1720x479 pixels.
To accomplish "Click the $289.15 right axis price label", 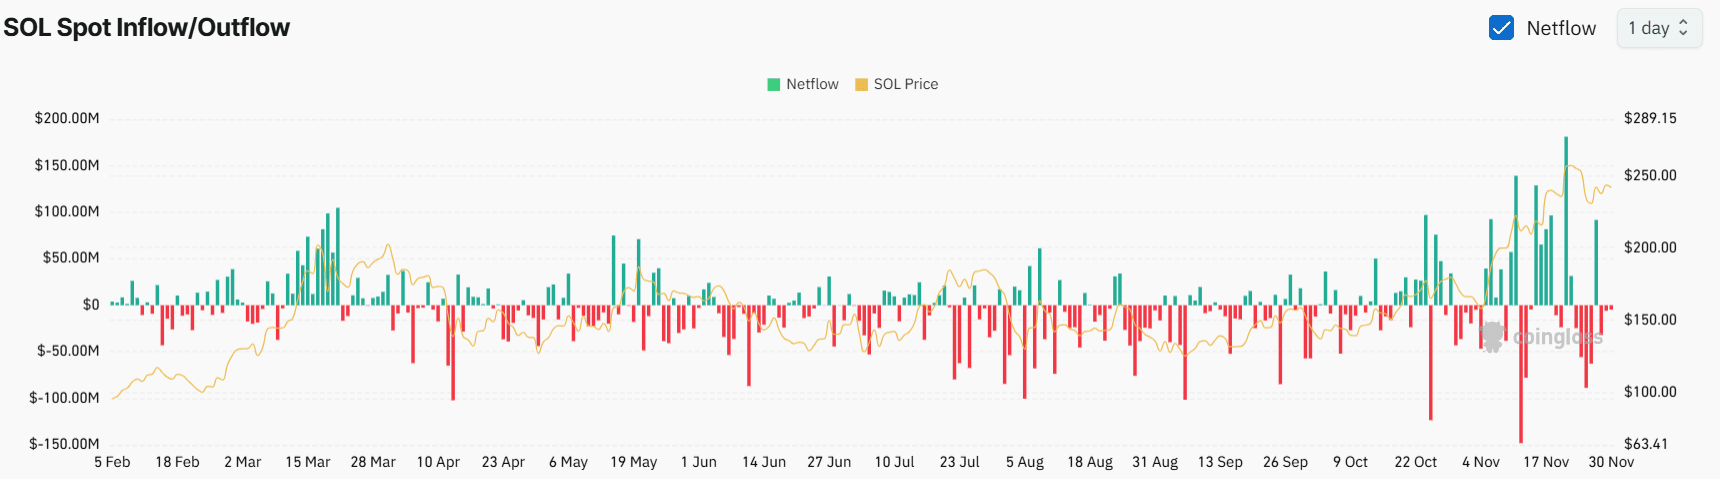I will (1650, 118).
